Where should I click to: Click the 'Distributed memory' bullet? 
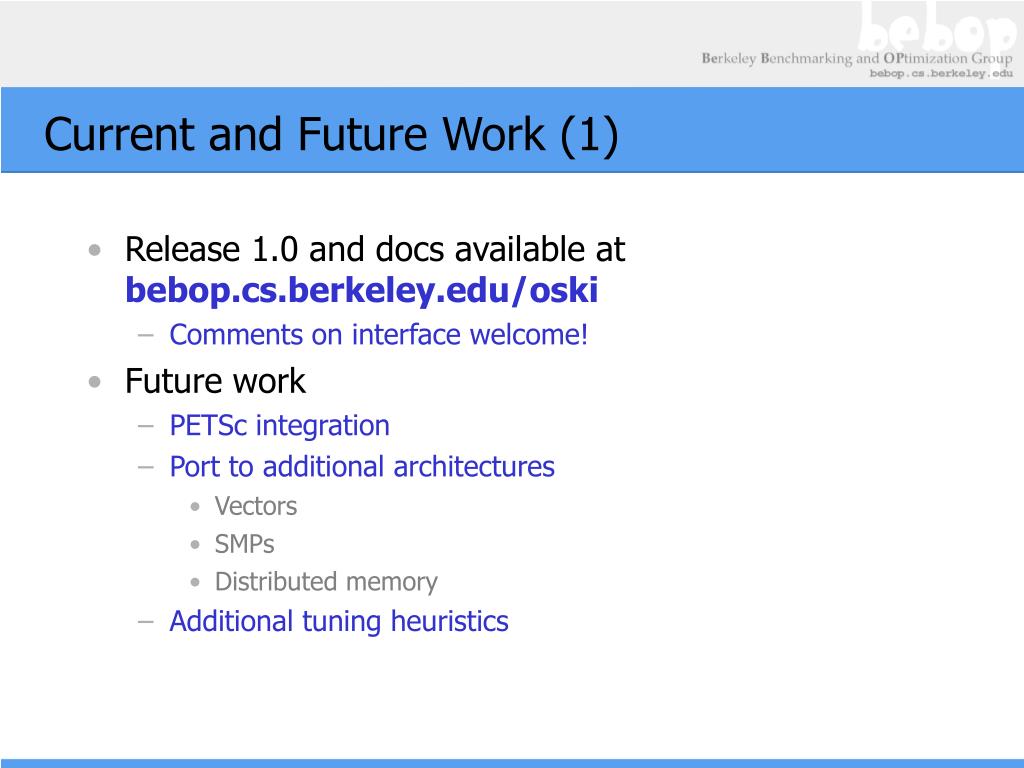(x=326, y=582)
